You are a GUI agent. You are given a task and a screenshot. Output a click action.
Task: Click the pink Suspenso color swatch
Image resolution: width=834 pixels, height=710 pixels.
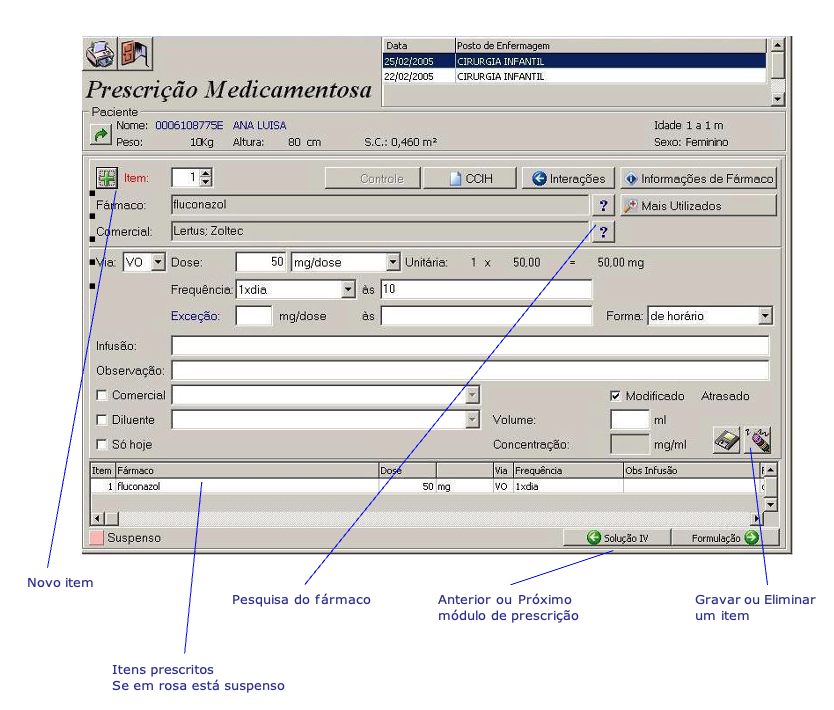tap(96, 538)
